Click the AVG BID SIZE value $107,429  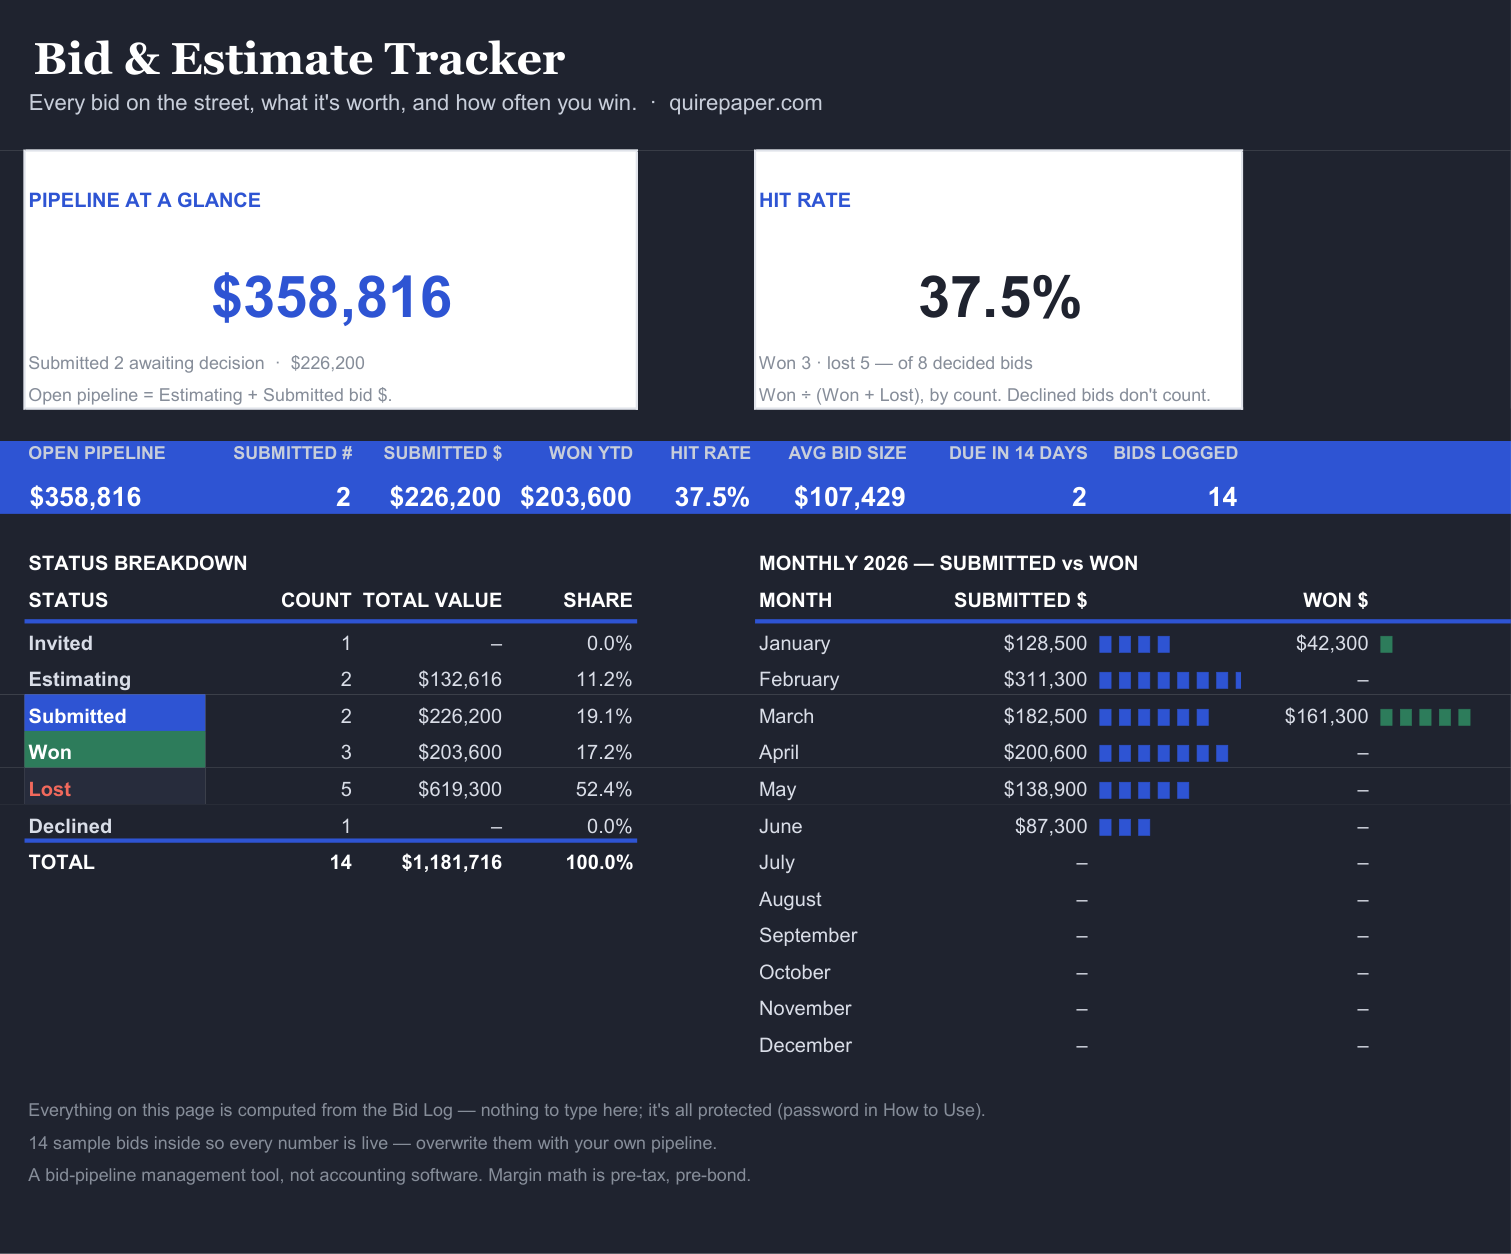(x=849, y=497)
